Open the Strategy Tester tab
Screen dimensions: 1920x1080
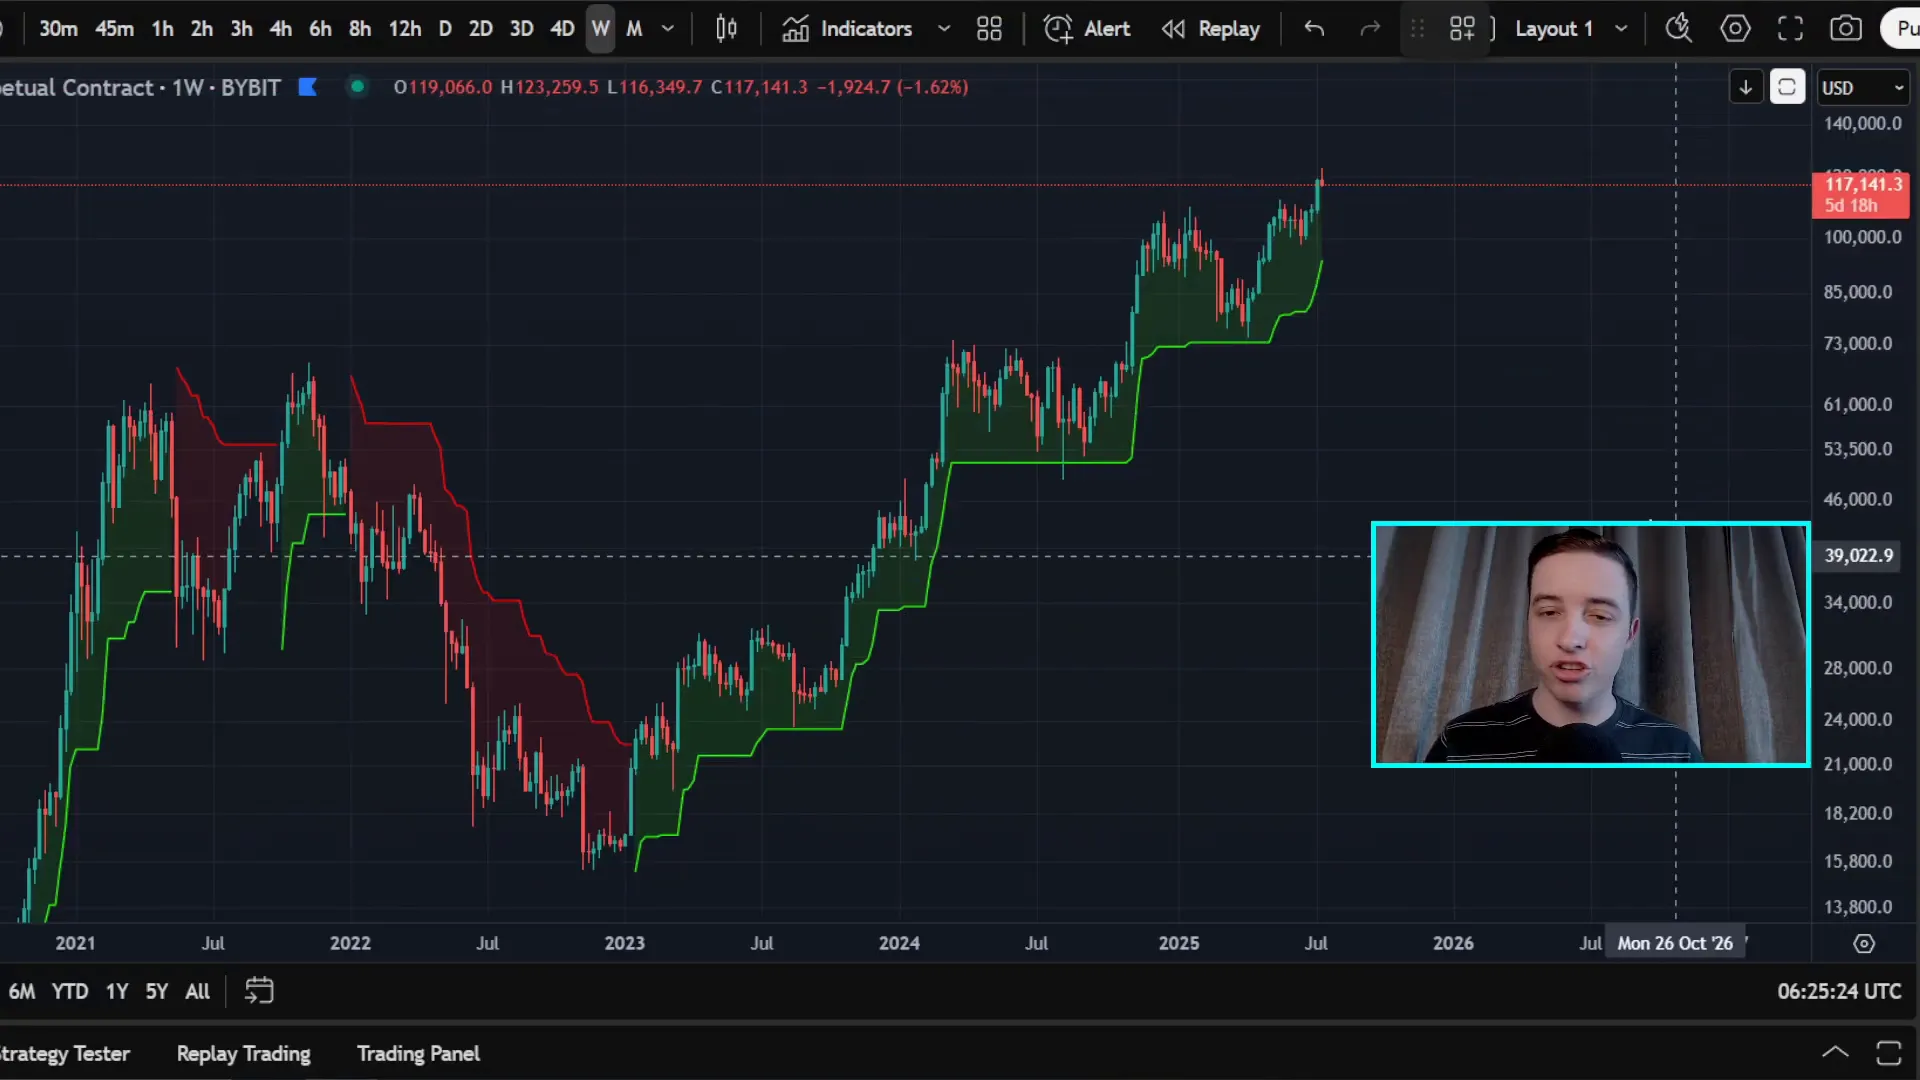click(x=65, y=1054)
